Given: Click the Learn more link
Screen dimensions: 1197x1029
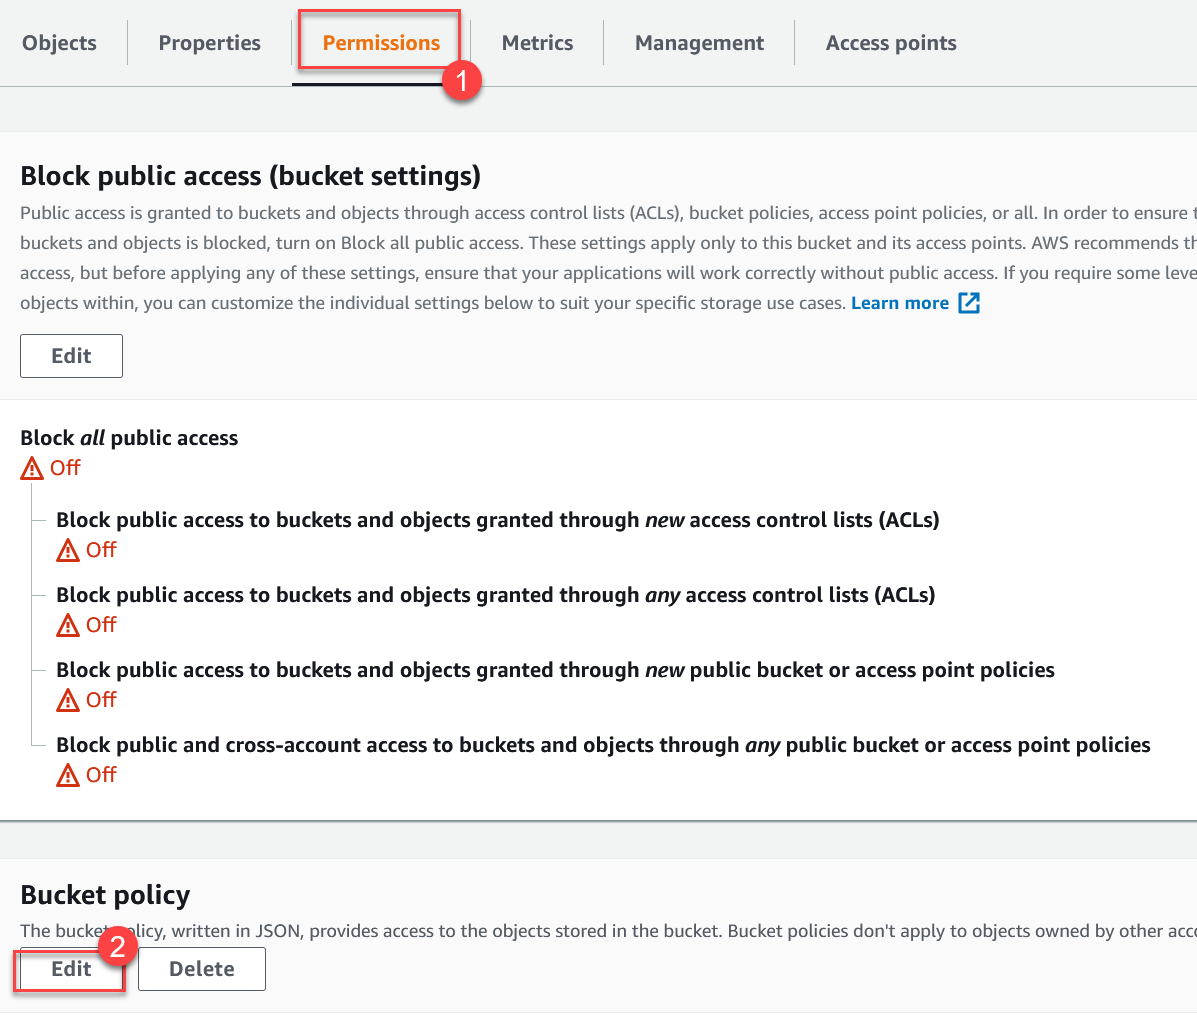Looking at the screenshot, I should coord(899,303).
